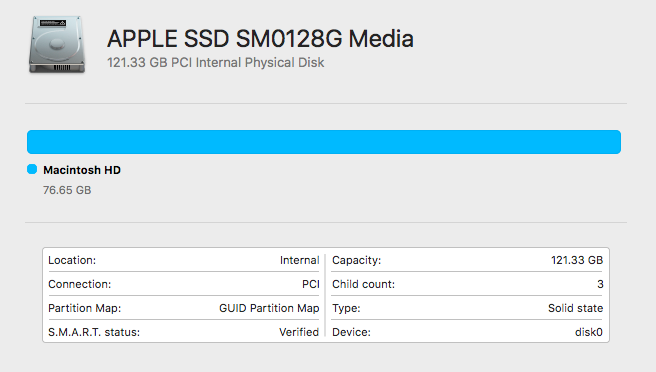656x372 pixels.
Task: Click the 121.33 GB PCI Internal Physical Disk subtitle
Action: pyautogui.click(x=215, y=63)
